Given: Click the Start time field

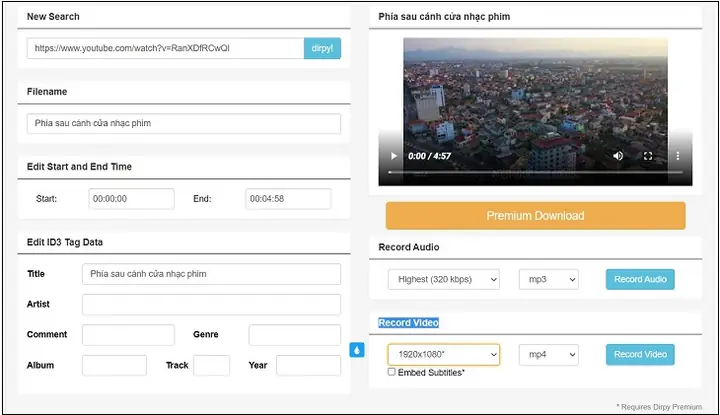Looking at the screenshot, I should tap(131, 199).
